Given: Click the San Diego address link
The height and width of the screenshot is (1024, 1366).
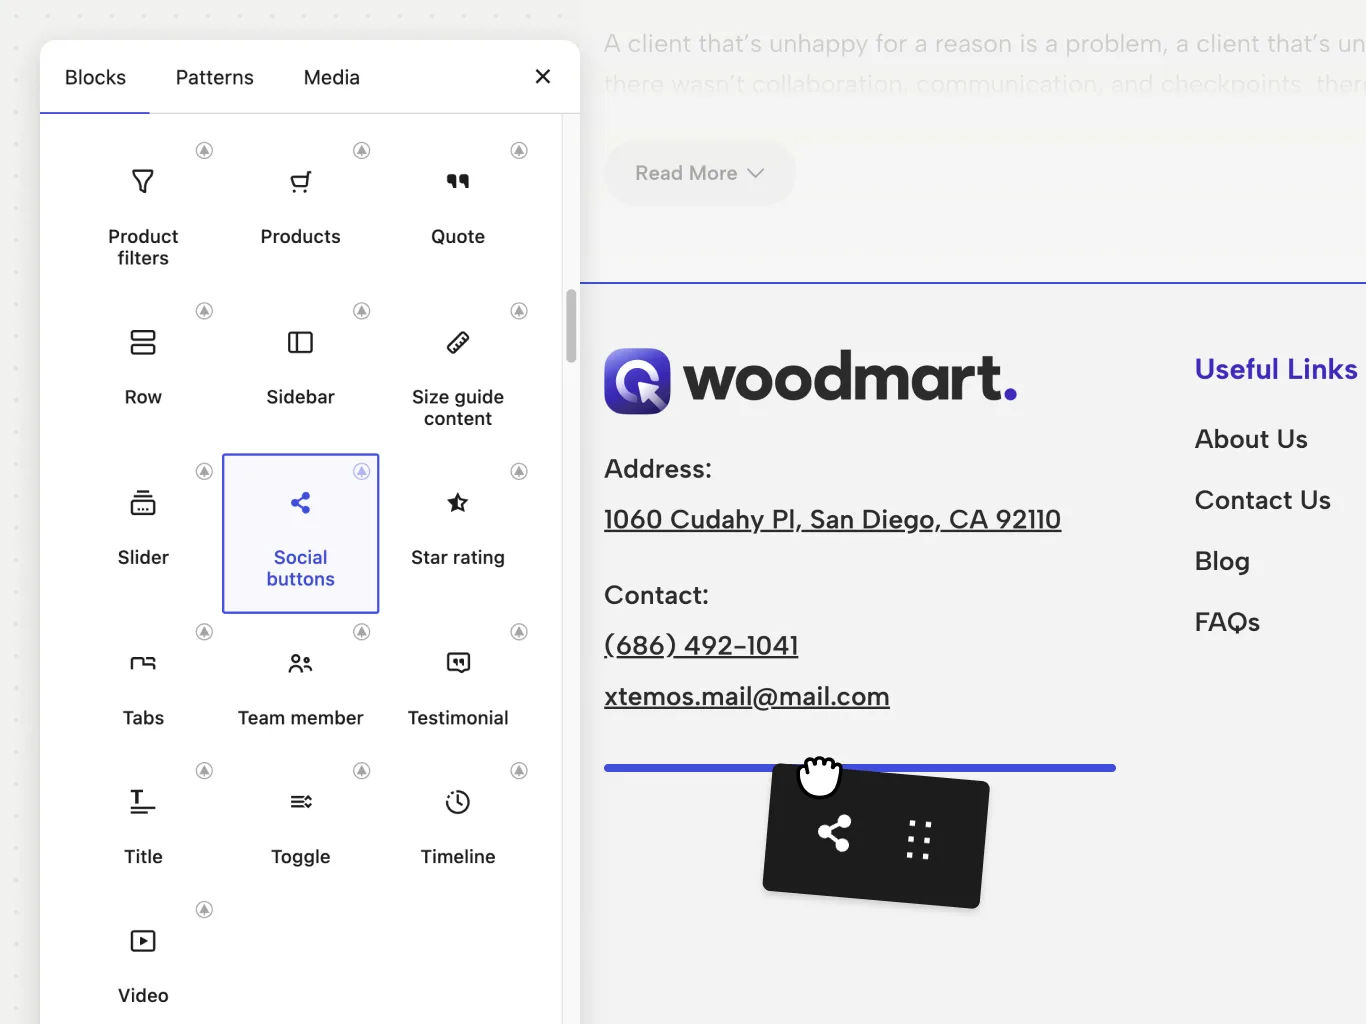Looking at the screenshot, I should 832,519.
